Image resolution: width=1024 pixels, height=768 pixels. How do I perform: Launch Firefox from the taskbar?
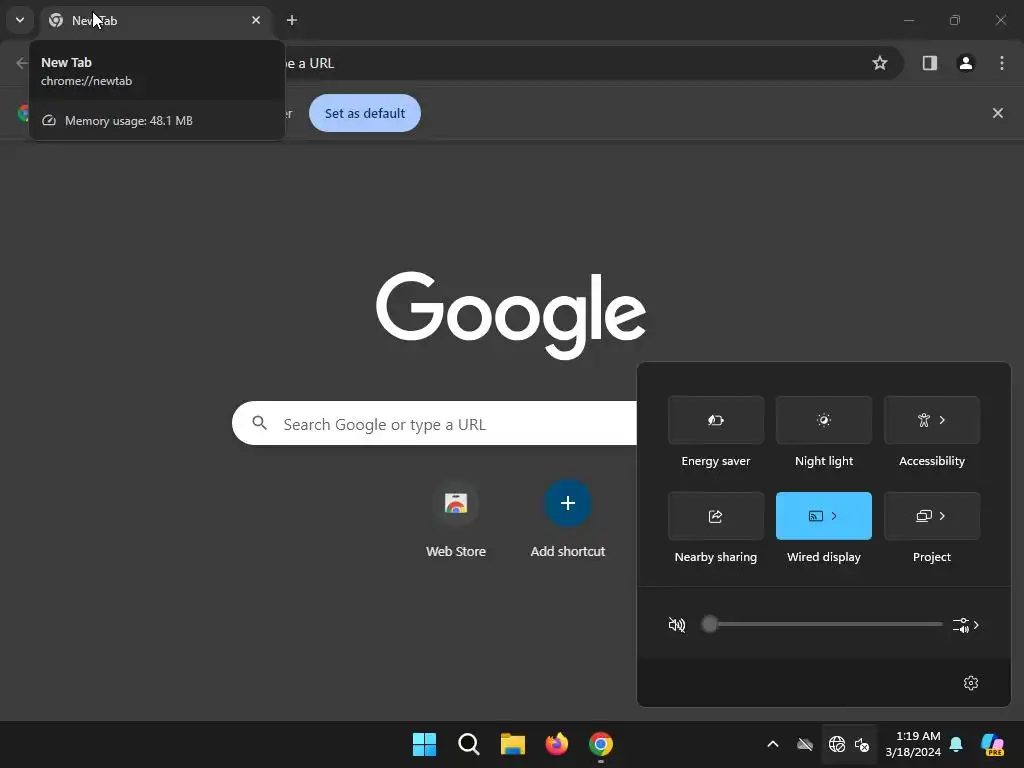[x=556, y=744]
